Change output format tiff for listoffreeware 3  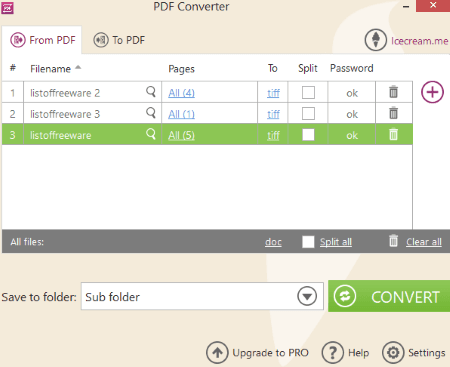click(273, 114)
